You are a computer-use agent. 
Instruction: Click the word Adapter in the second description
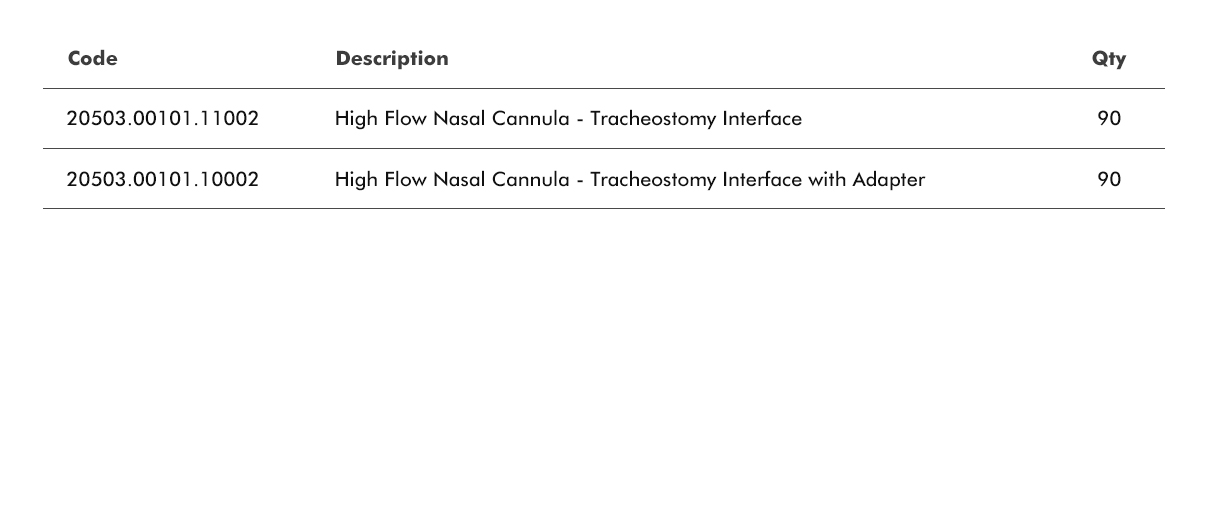pyautogui.click(x=888, y=180)
